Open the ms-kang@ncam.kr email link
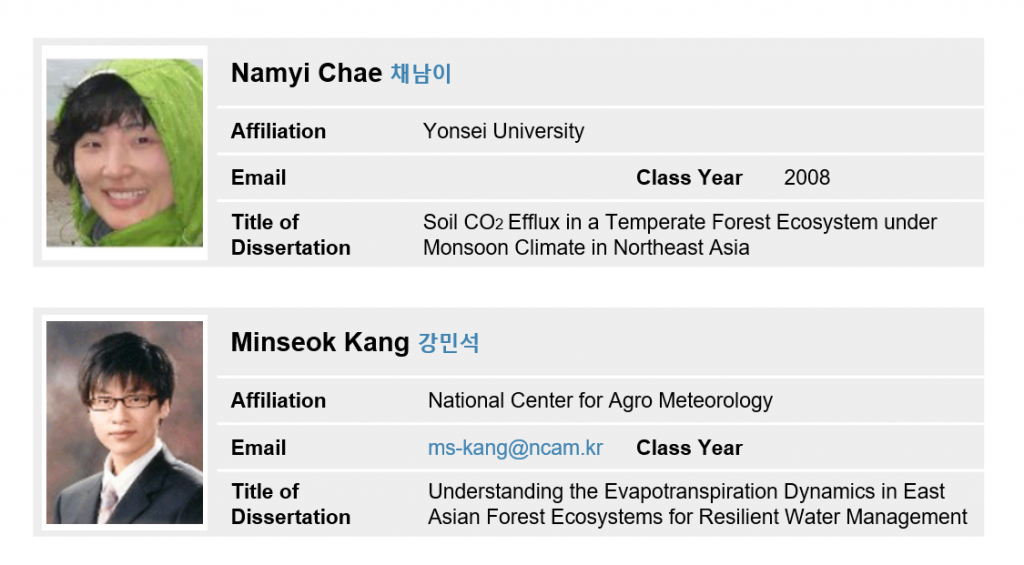The image size is (1024, 565). 515,448
